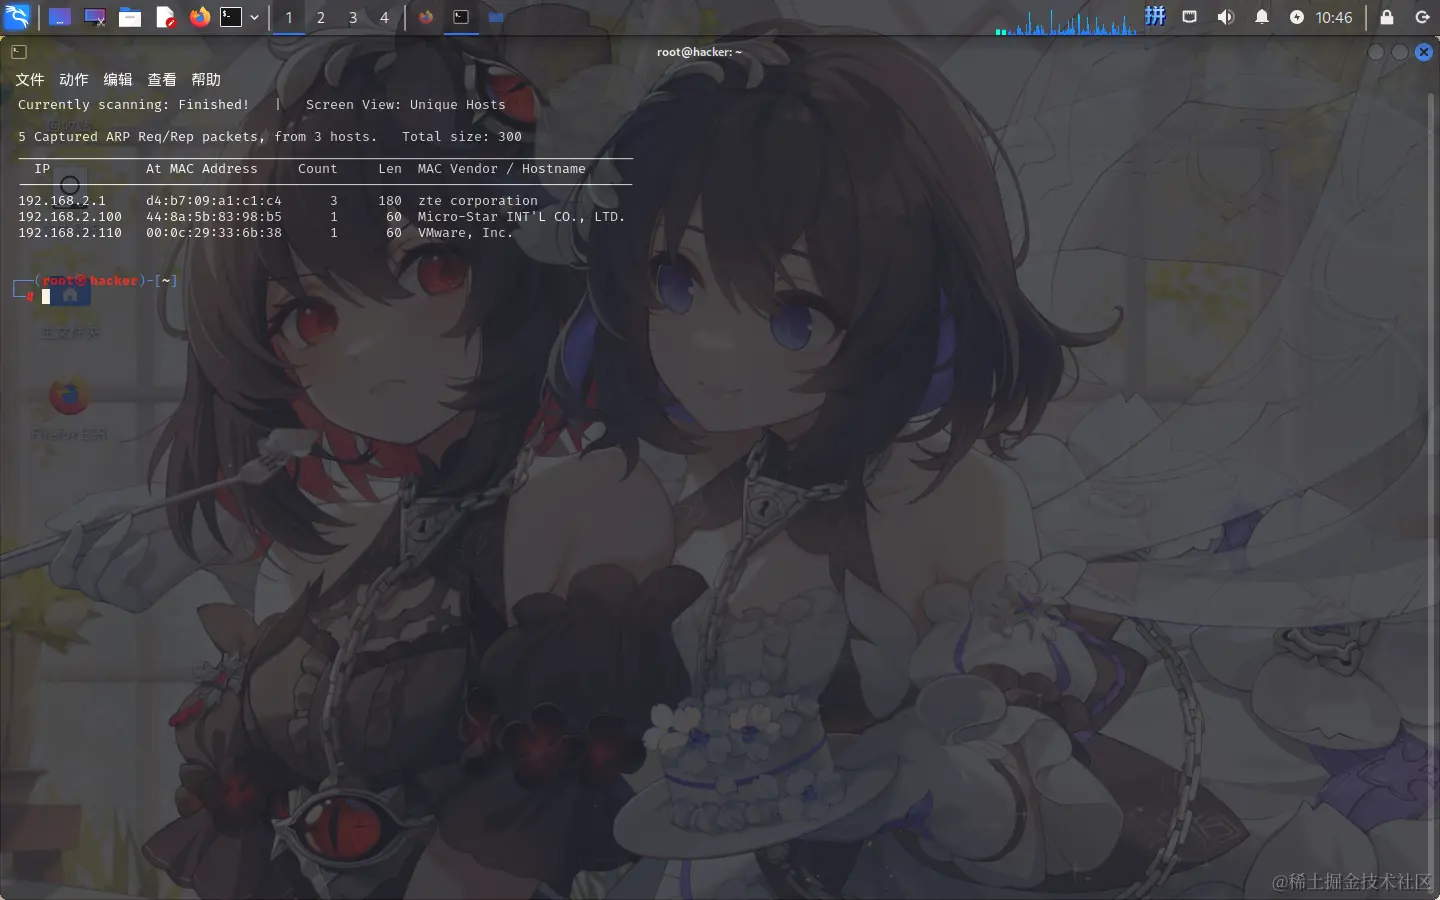Lock the screen with the padlock icon
Viewport: 1440px width, 900px height.
[x=1387, y=17]
